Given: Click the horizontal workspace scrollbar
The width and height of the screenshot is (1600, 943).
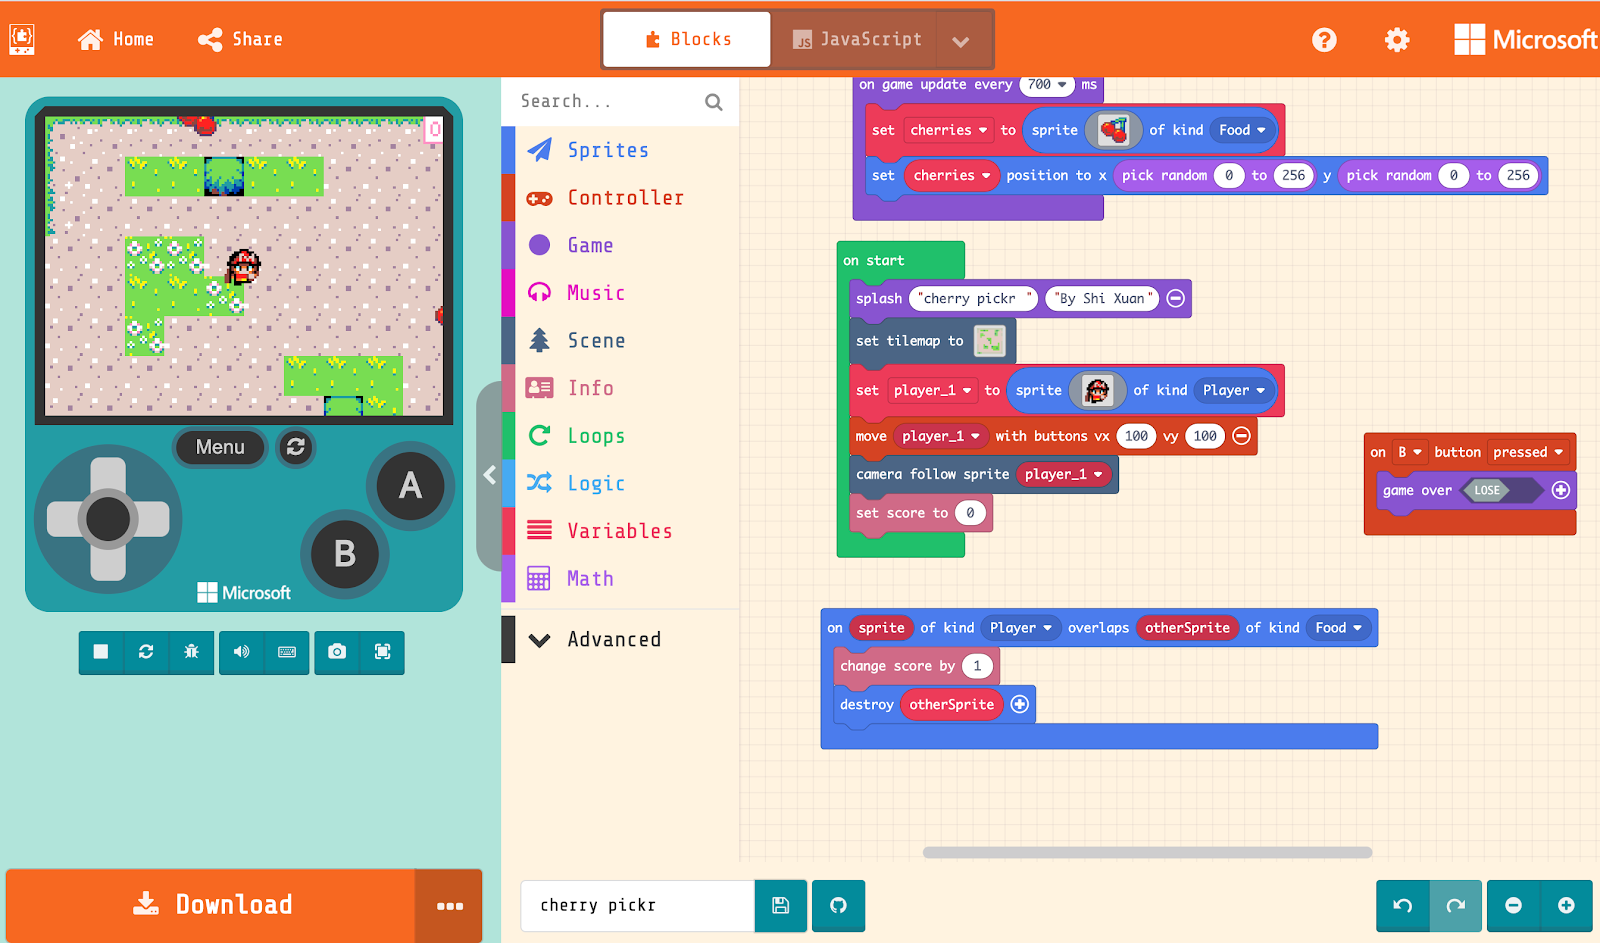Looking at the screenshot, I should pos(1147,853).
